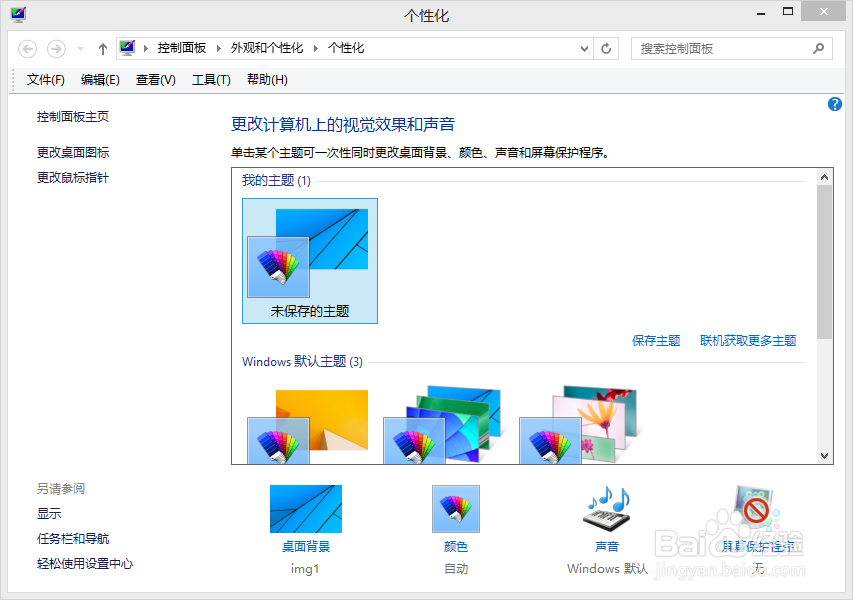This screenshot has width=853, height=600.
Task: Open the 桌面背景 (Desktop Background) settings icon
Action: pyautogui.click(x=305, y=508)
